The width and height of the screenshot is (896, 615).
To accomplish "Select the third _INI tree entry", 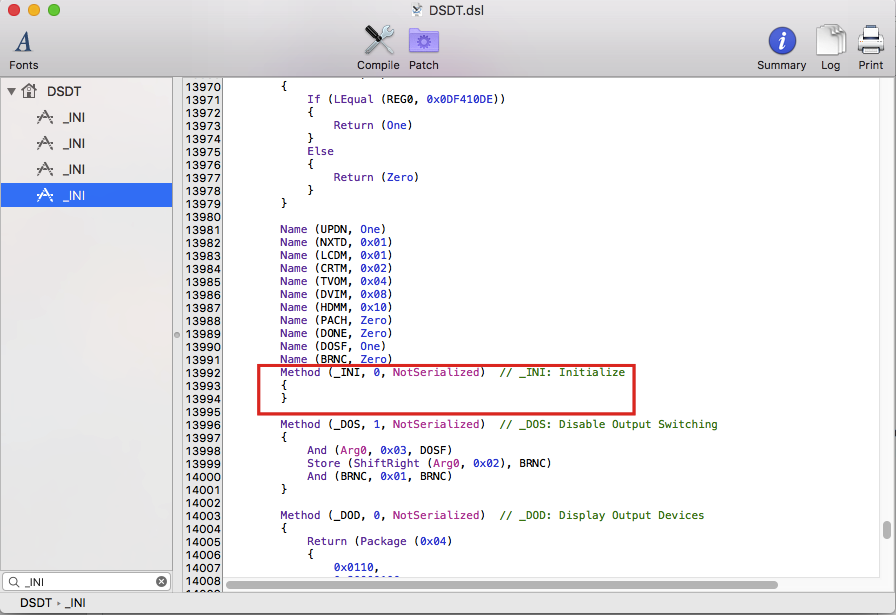I will point(73,169).
